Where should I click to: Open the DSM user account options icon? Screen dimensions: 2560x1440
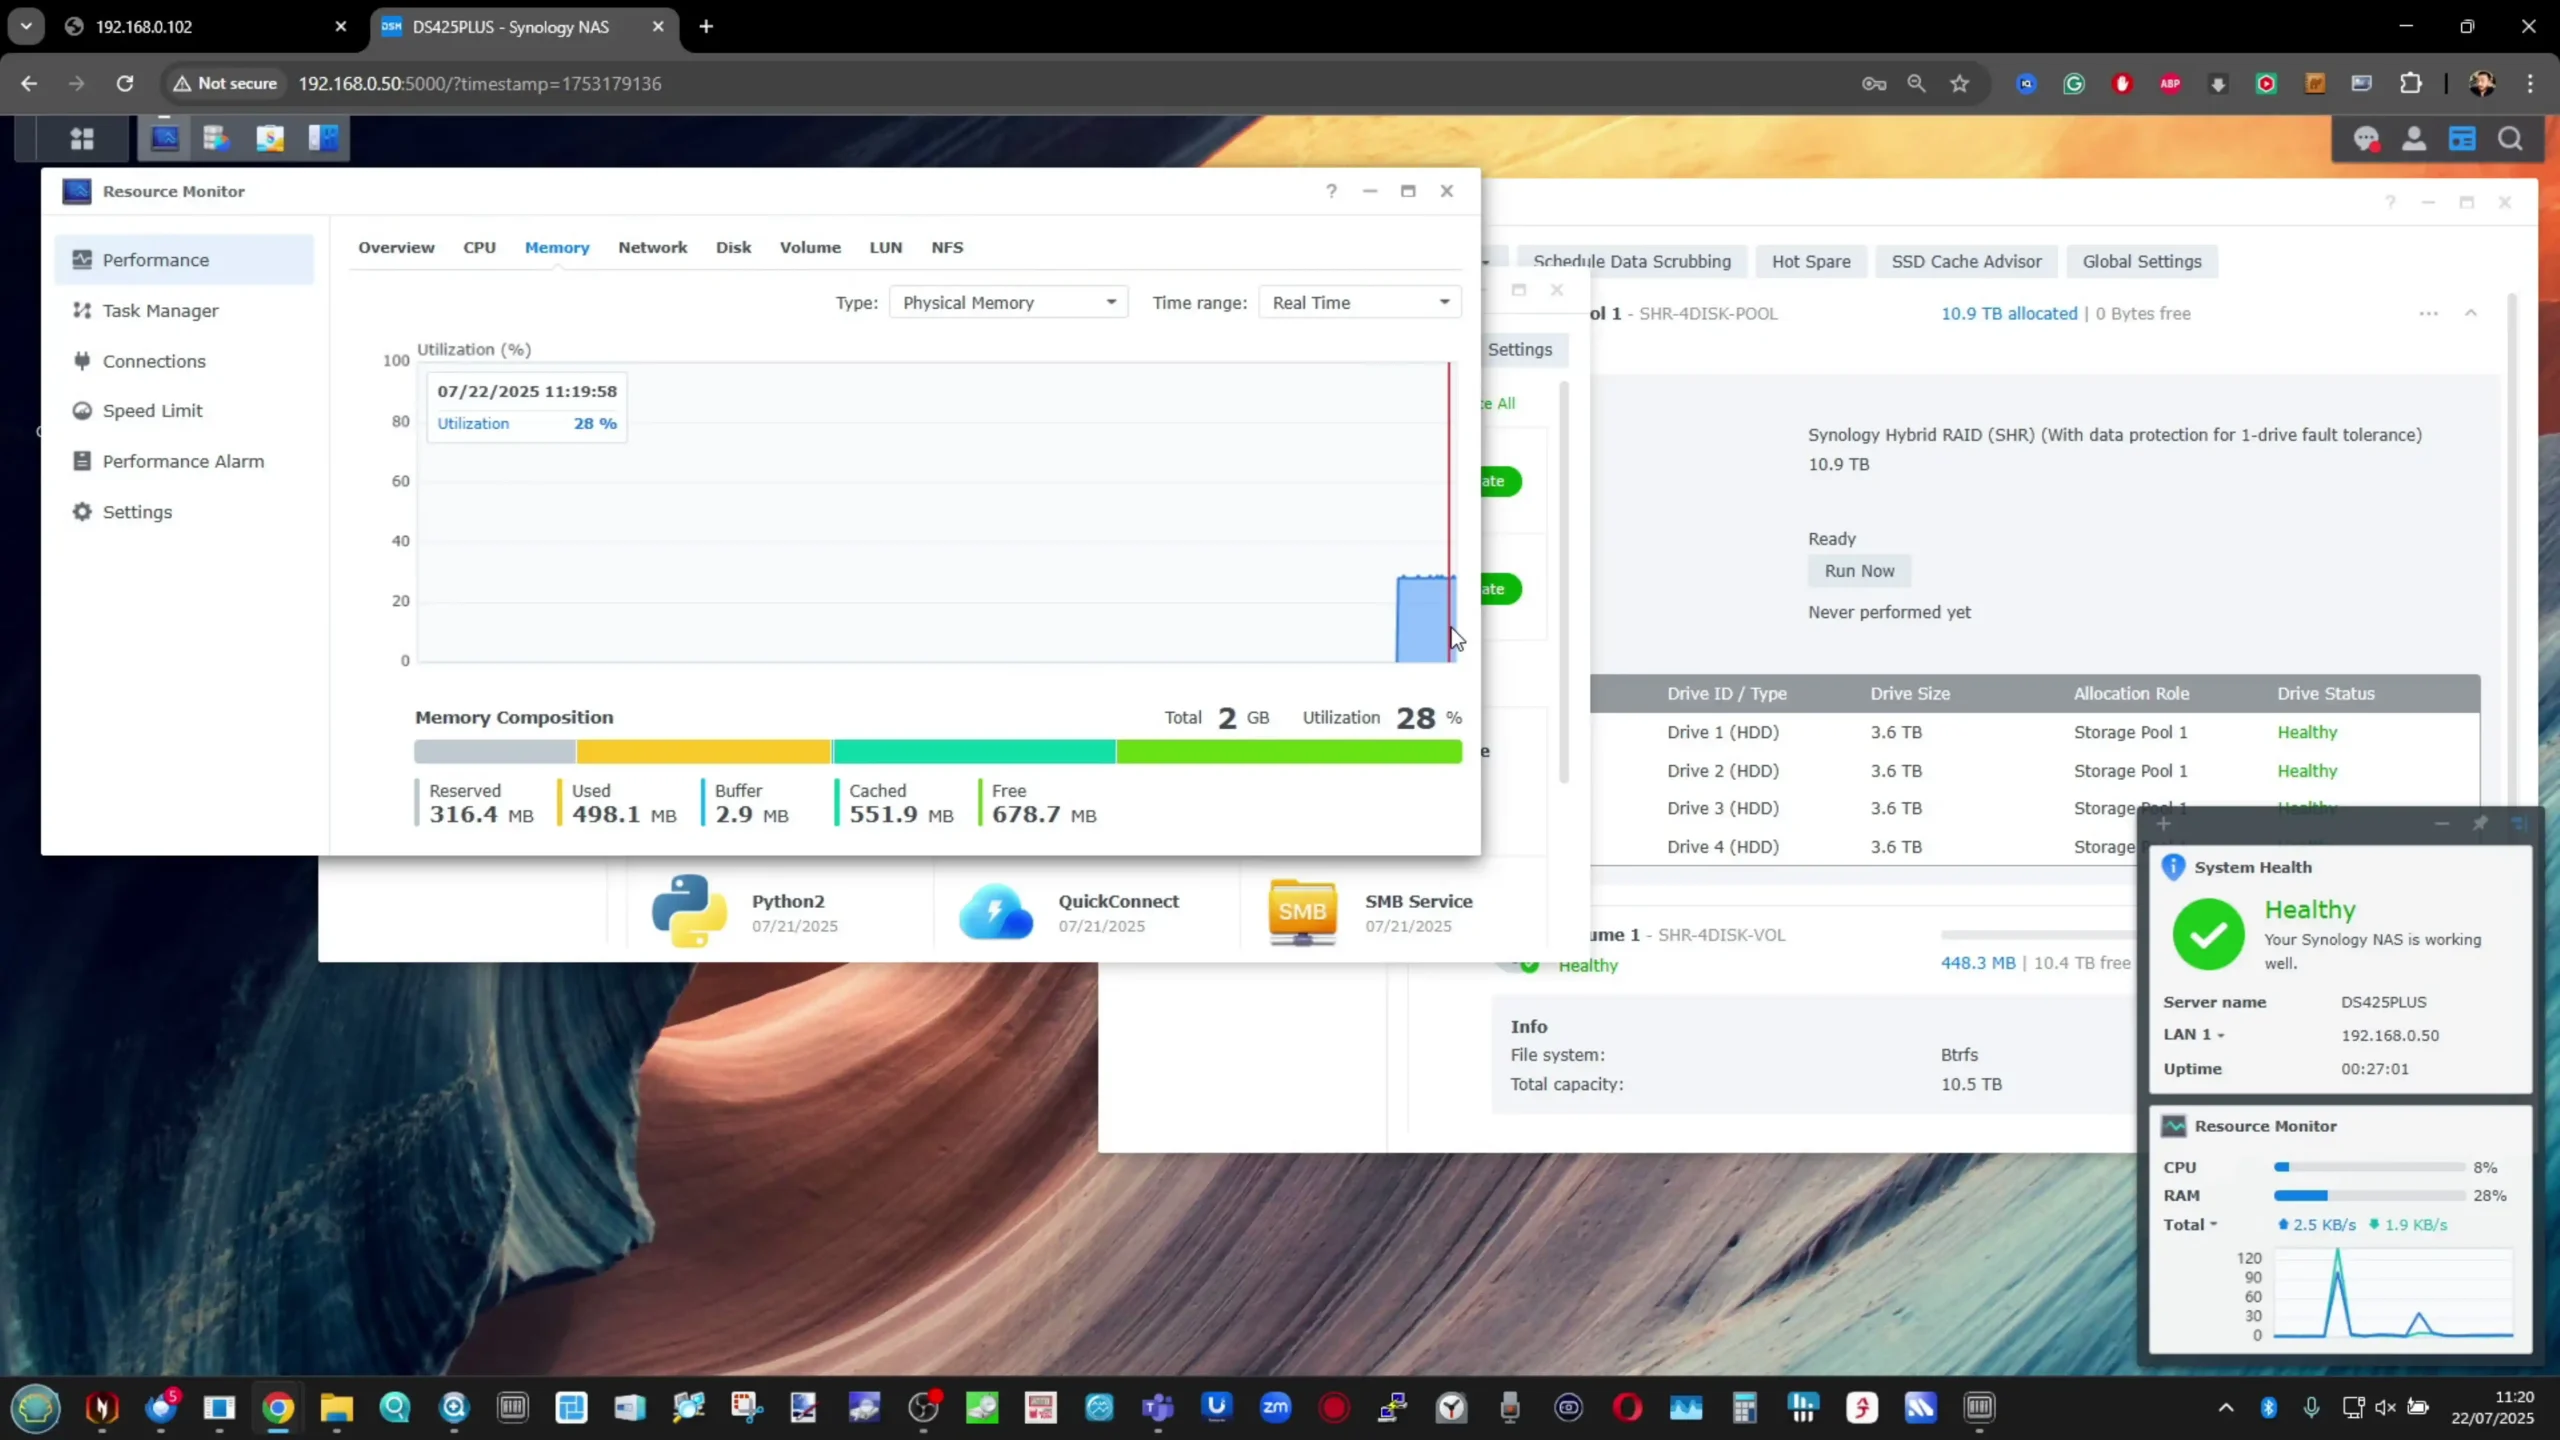tap(2414, 139)
